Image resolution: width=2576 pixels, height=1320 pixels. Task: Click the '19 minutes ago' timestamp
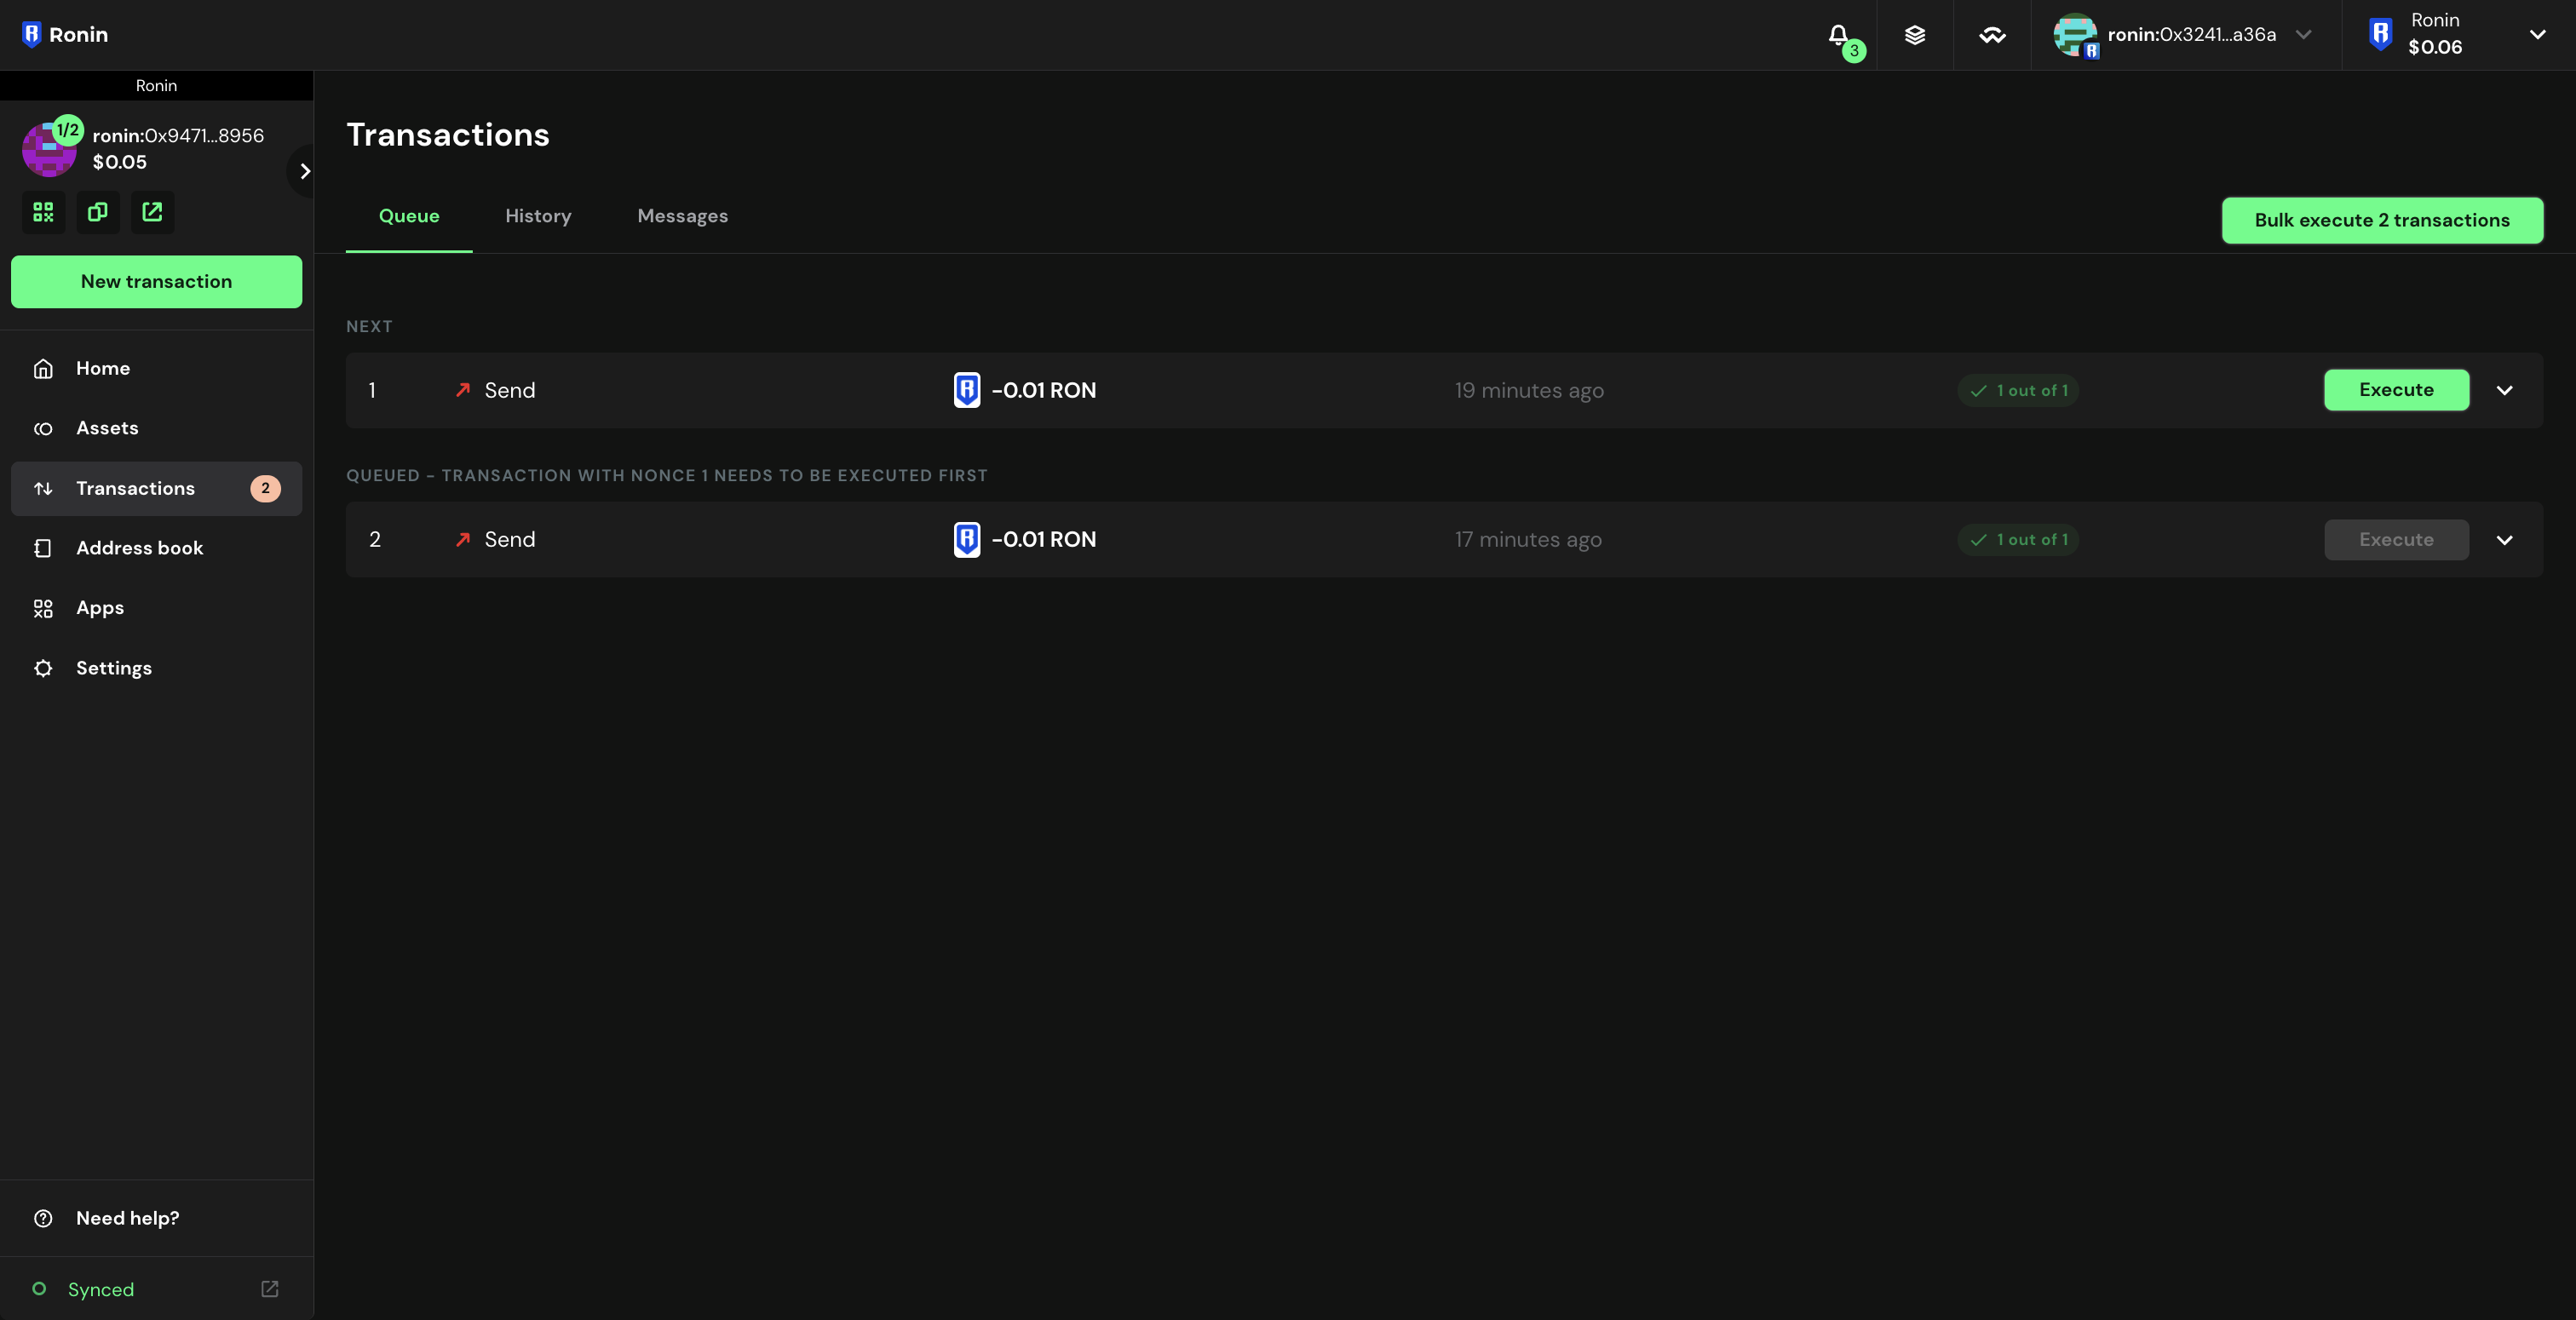tap(1529, 390)
